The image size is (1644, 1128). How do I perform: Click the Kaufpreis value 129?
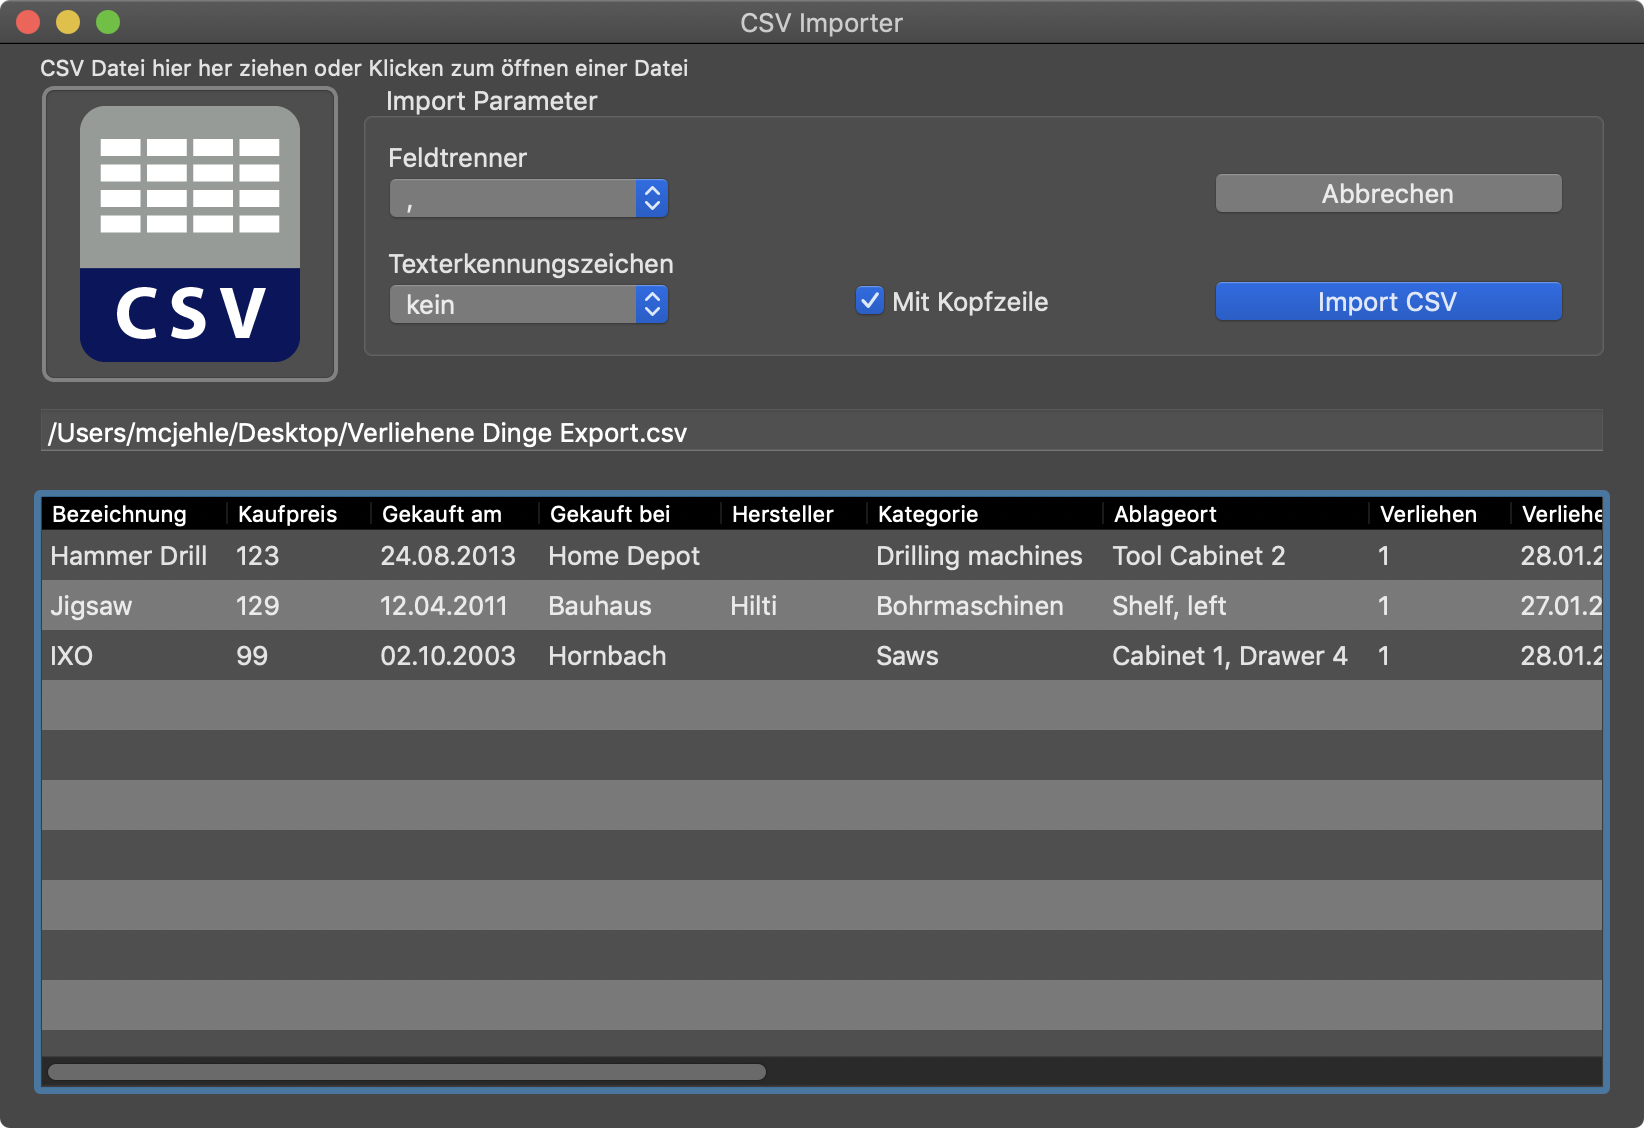(257, 606)
